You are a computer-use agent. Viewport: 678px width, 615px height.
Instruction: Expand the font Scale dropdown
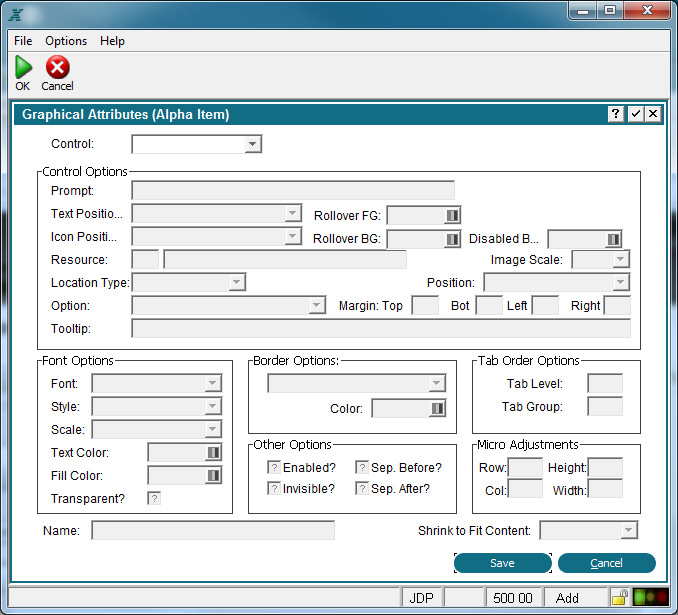213,429
